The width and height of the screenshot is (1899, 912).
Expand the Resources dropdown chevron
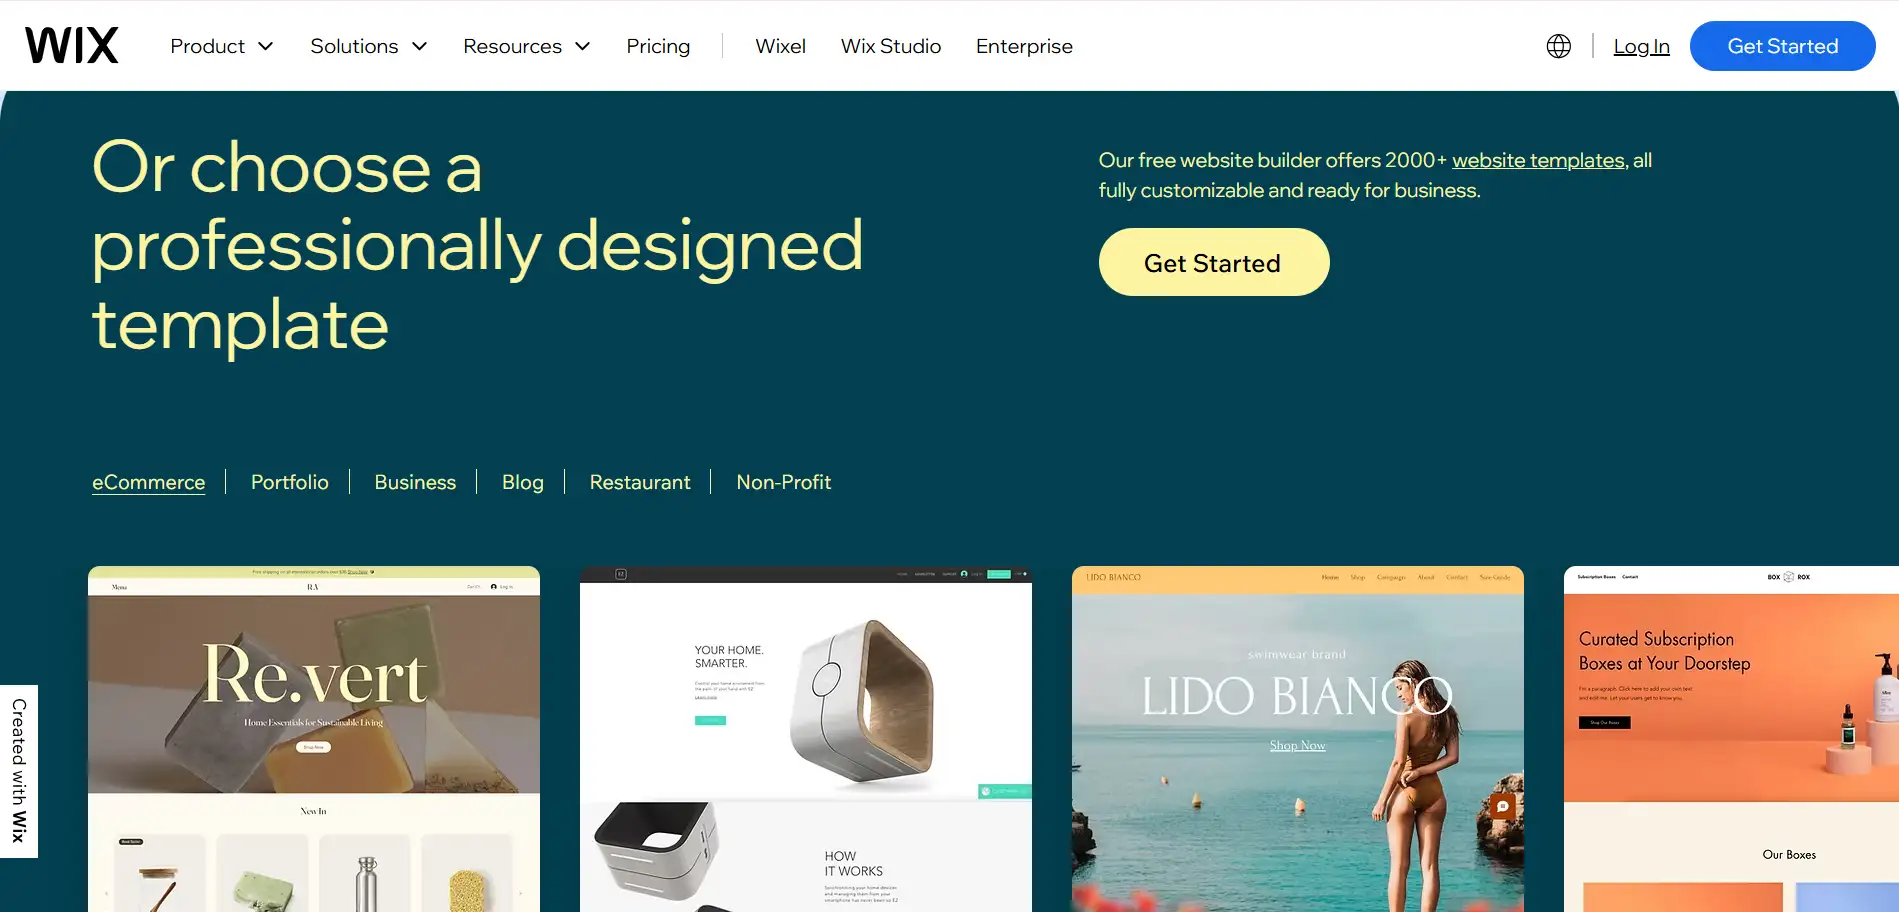point(583,46)
